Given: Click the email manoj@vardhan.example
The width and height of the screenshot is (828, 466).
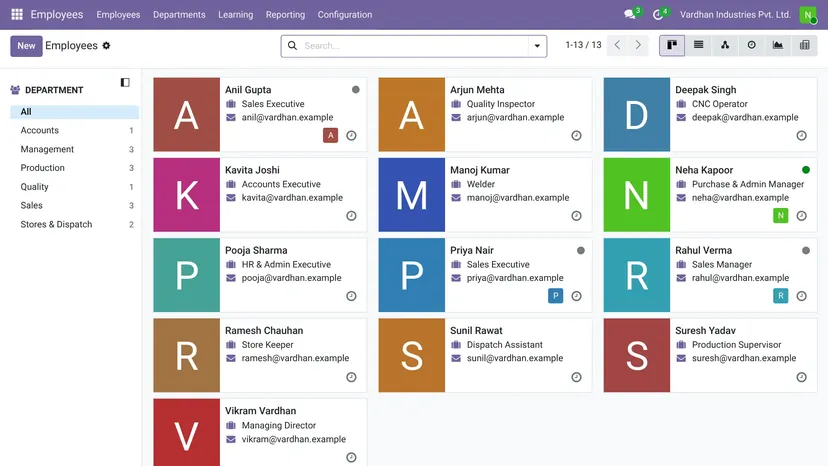Looking at the screenshot, I should pyautogui.click(x=518, y=198).
